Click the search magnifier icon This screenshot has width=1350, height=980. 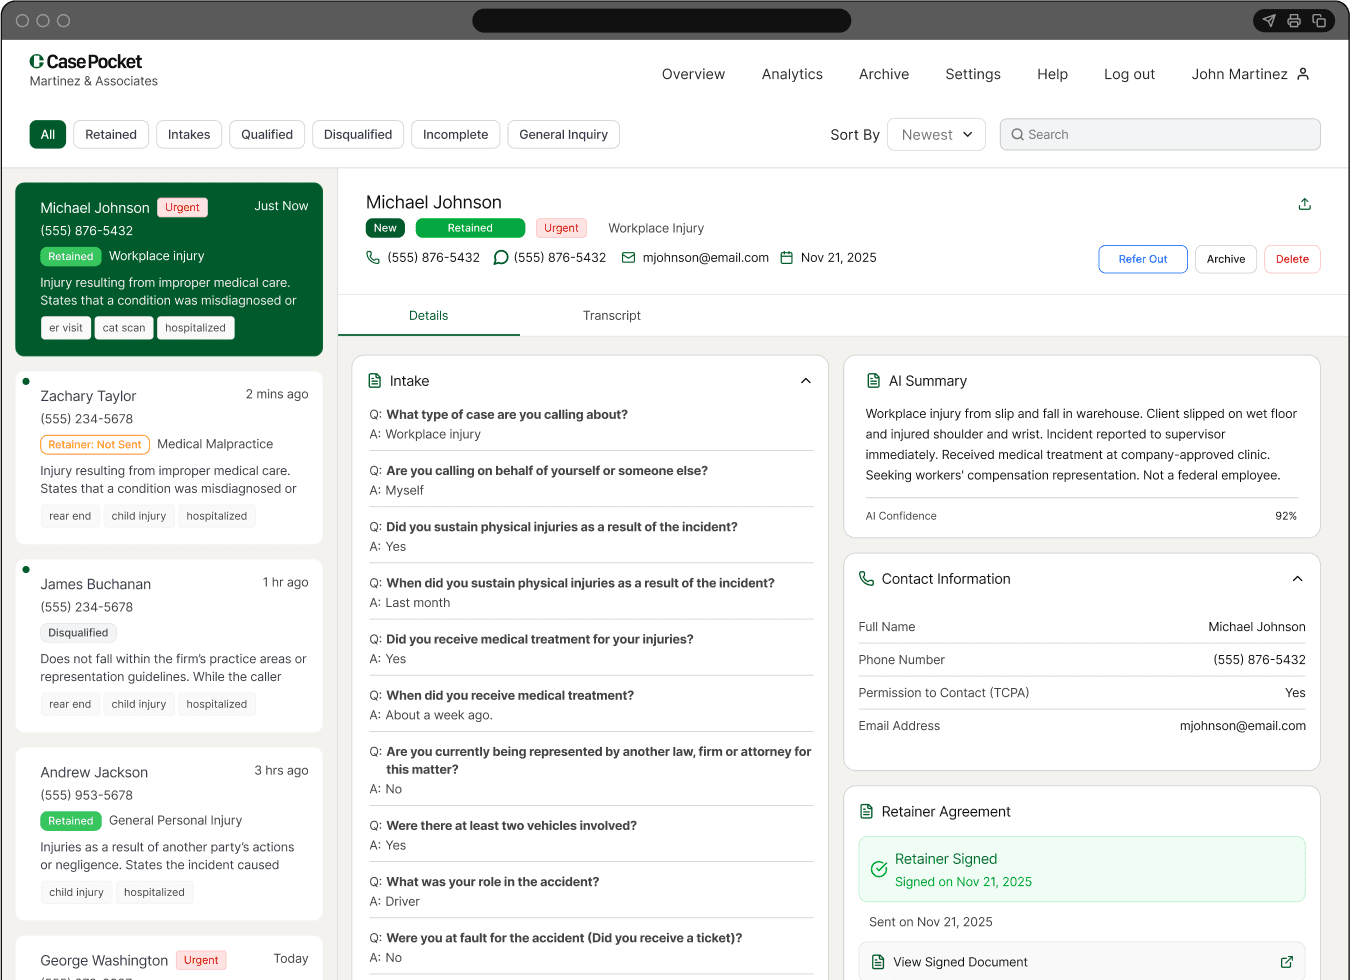tap(1017, 135)
